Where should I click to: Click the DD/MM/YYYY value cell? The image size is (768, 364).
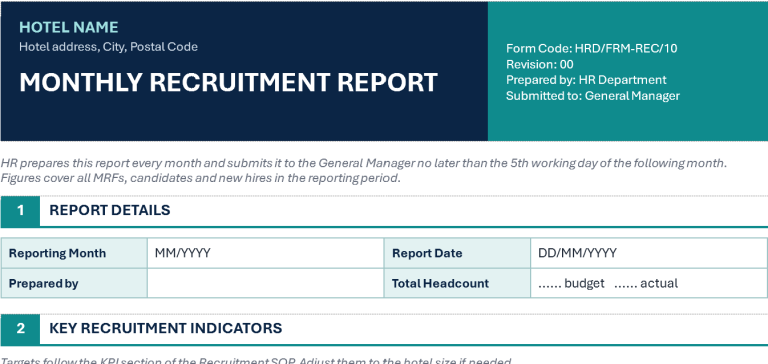(x=648, y=253)
